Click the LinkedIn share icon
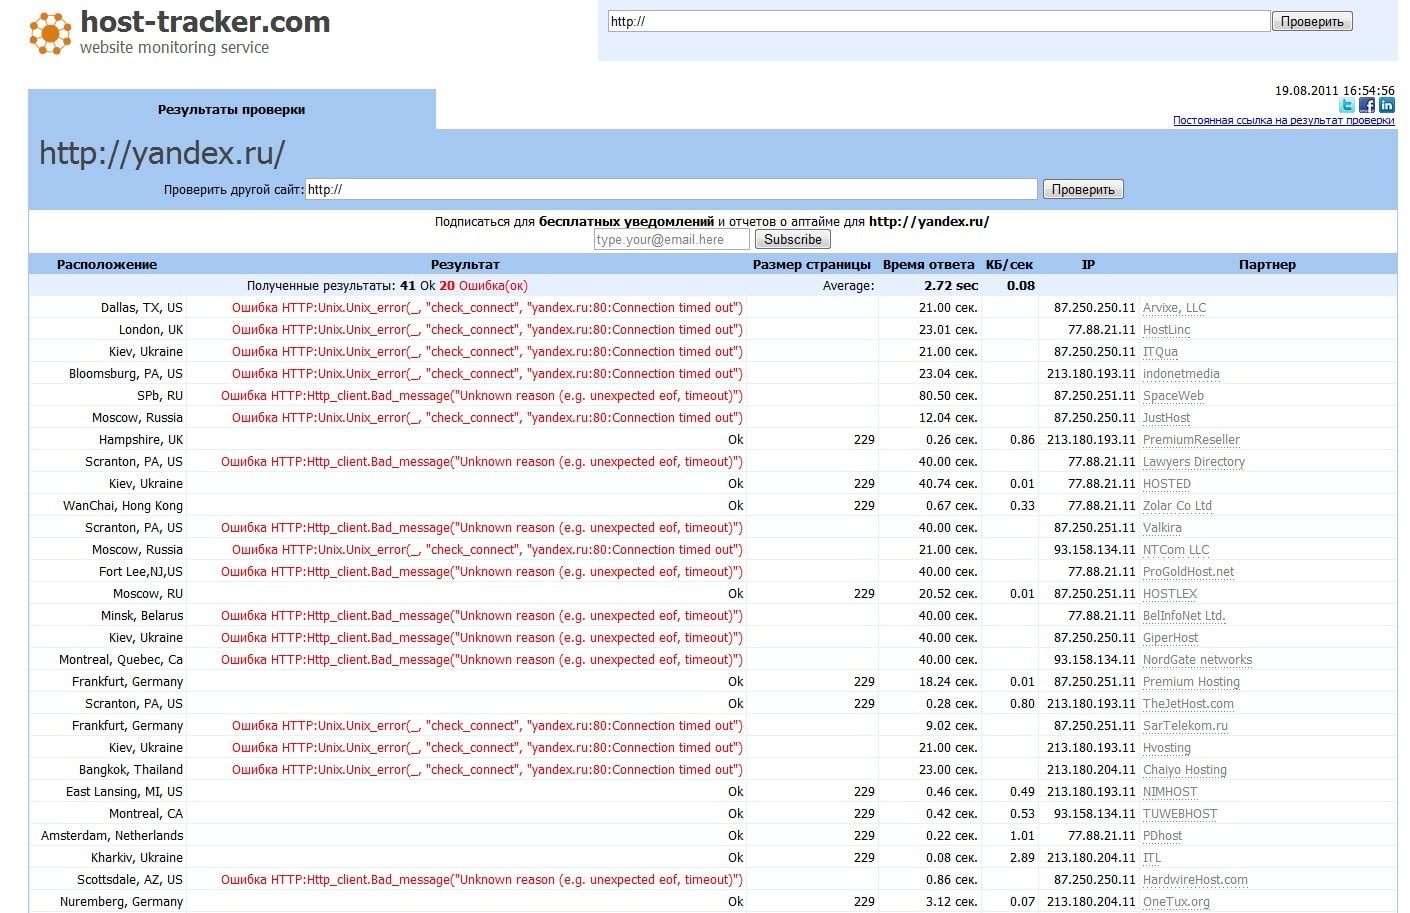Image resolution: width=1410 pixels, height=913 pixels. (1387, 105)
